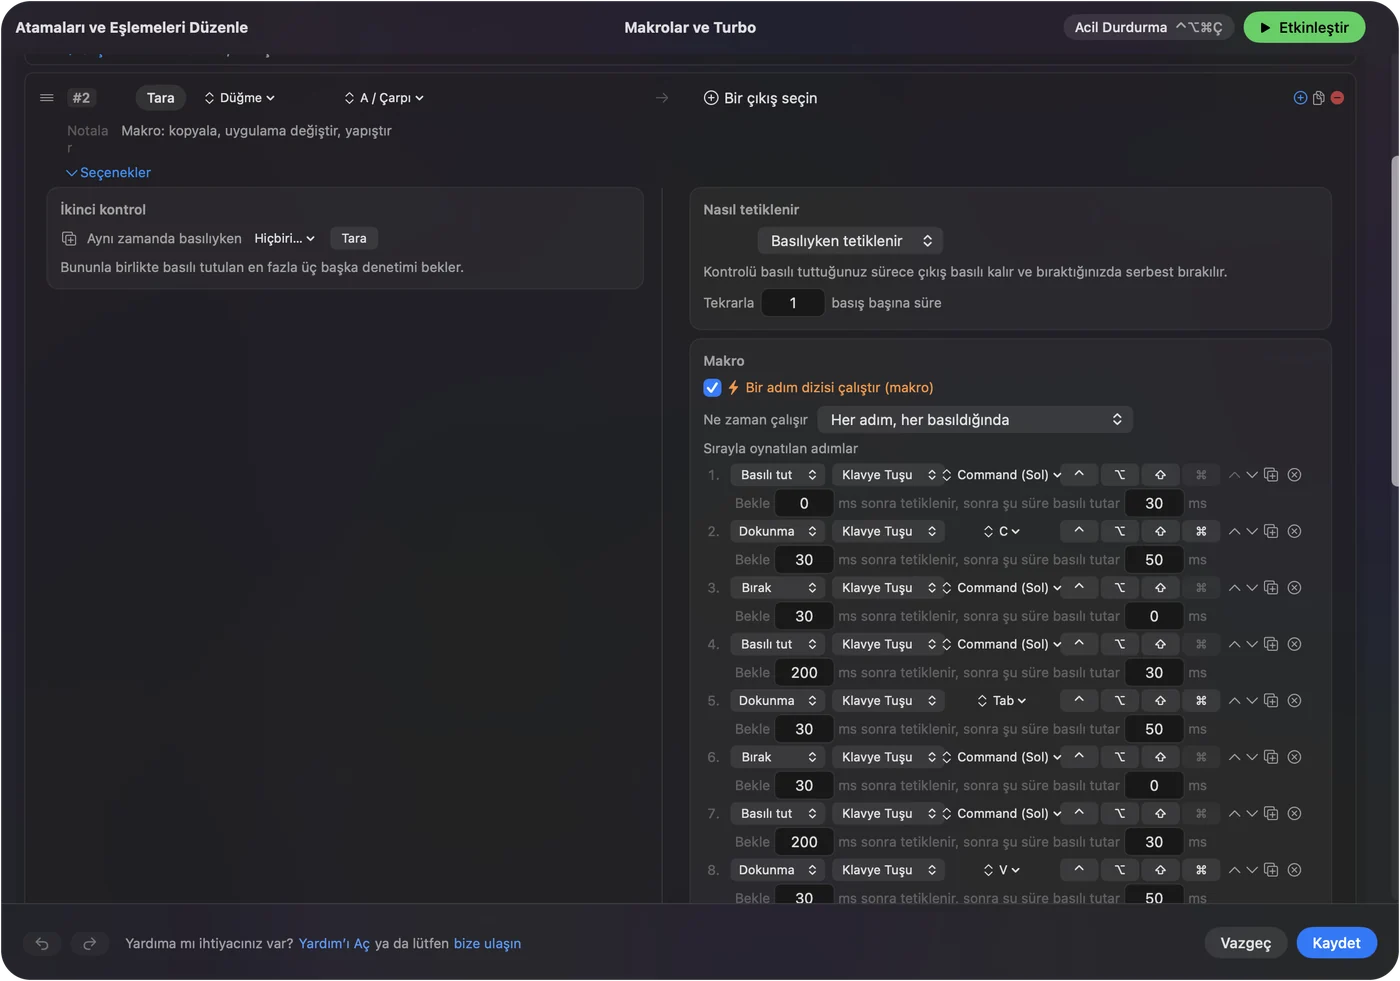Open step 5 key dropdown showing Tab
The width and height of the screenshot is (1400, 981).
(x=1002, y=701)
